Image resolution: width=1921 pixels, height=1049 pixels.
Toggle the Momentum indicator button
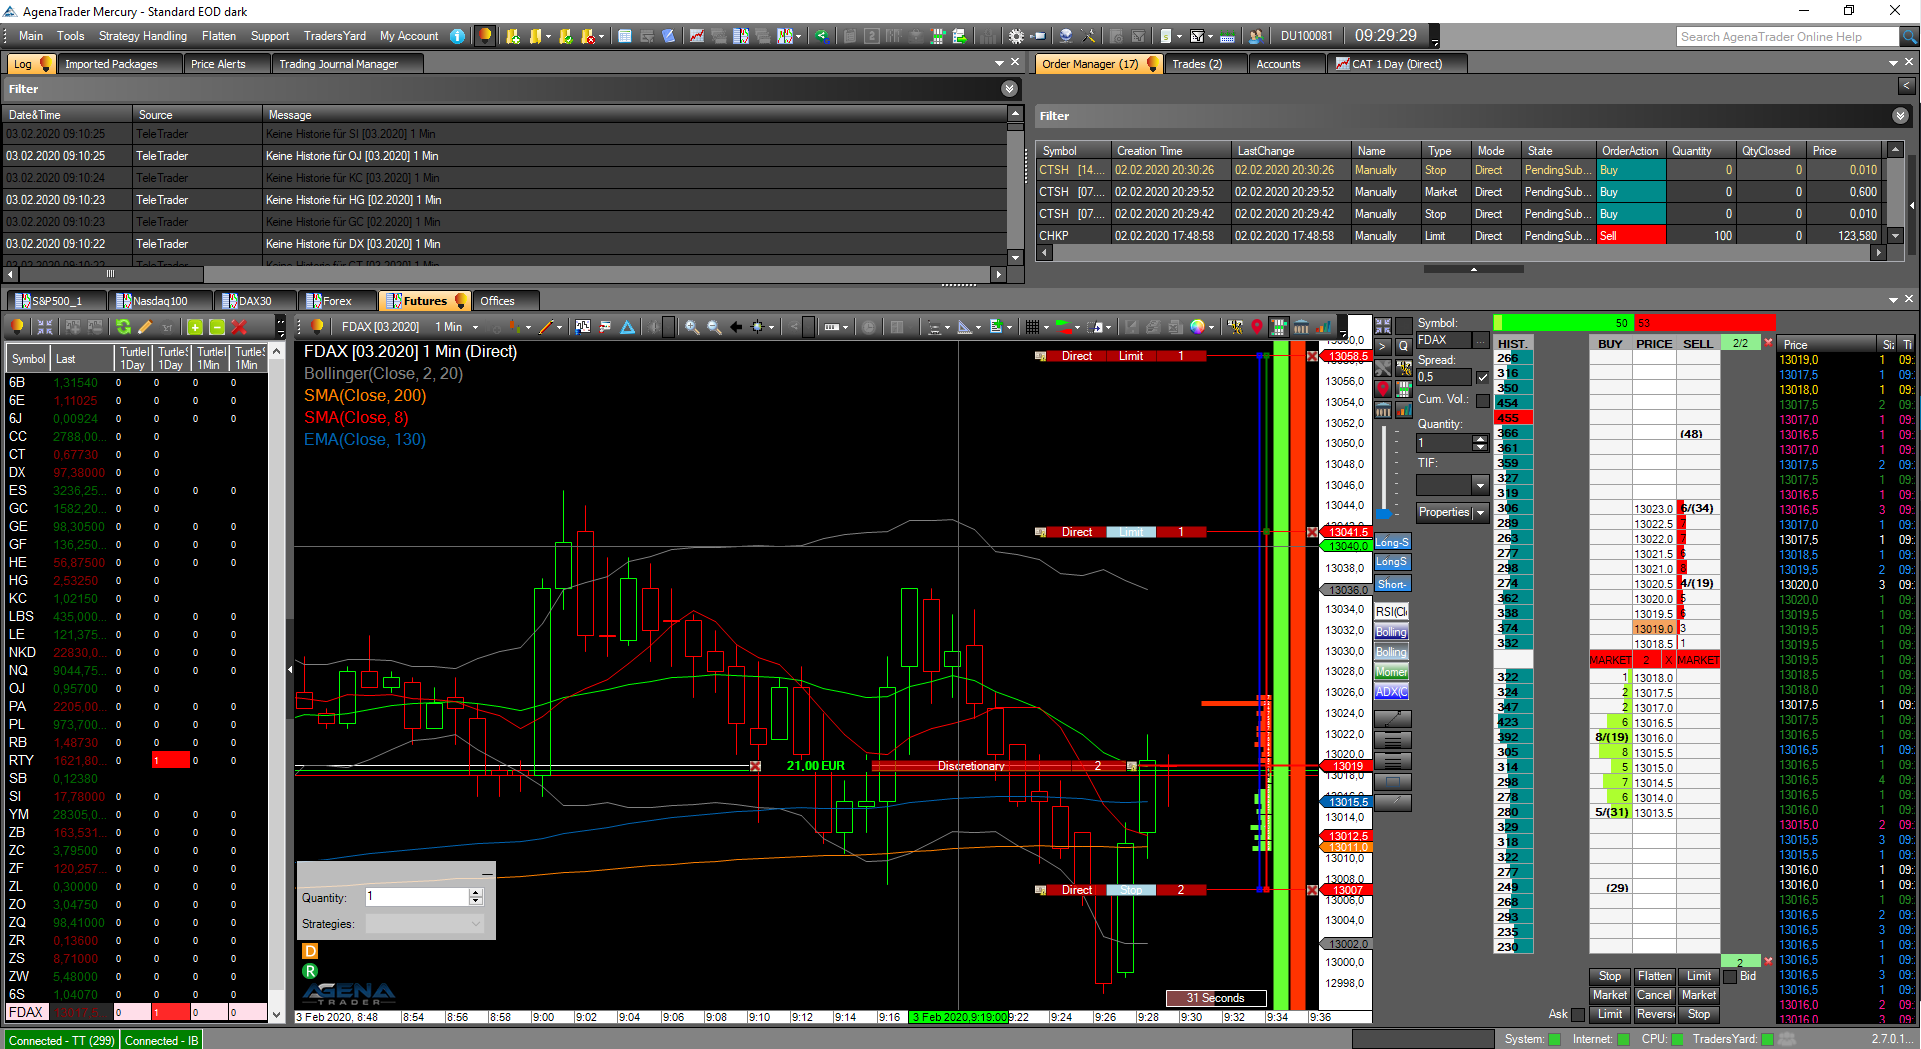pos(1391,671)
